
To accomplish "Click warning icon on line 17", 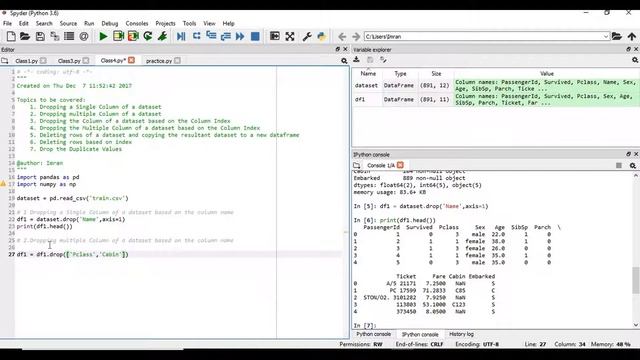I will tap(3, 184).
